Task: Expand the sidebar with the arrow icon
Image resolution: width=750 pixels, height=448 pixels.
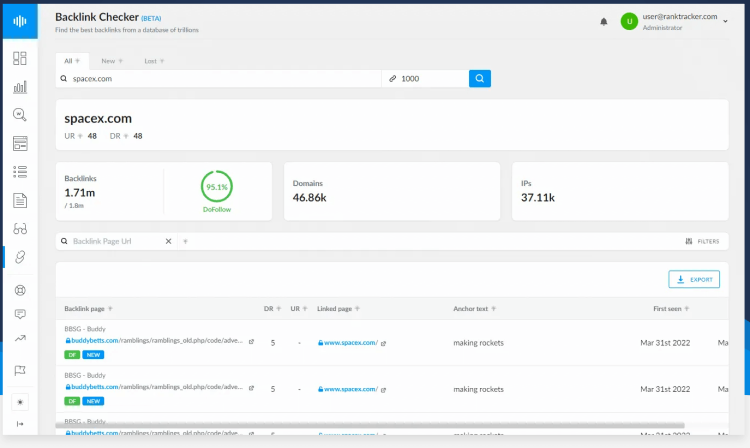Action: (x=20, y=424)
